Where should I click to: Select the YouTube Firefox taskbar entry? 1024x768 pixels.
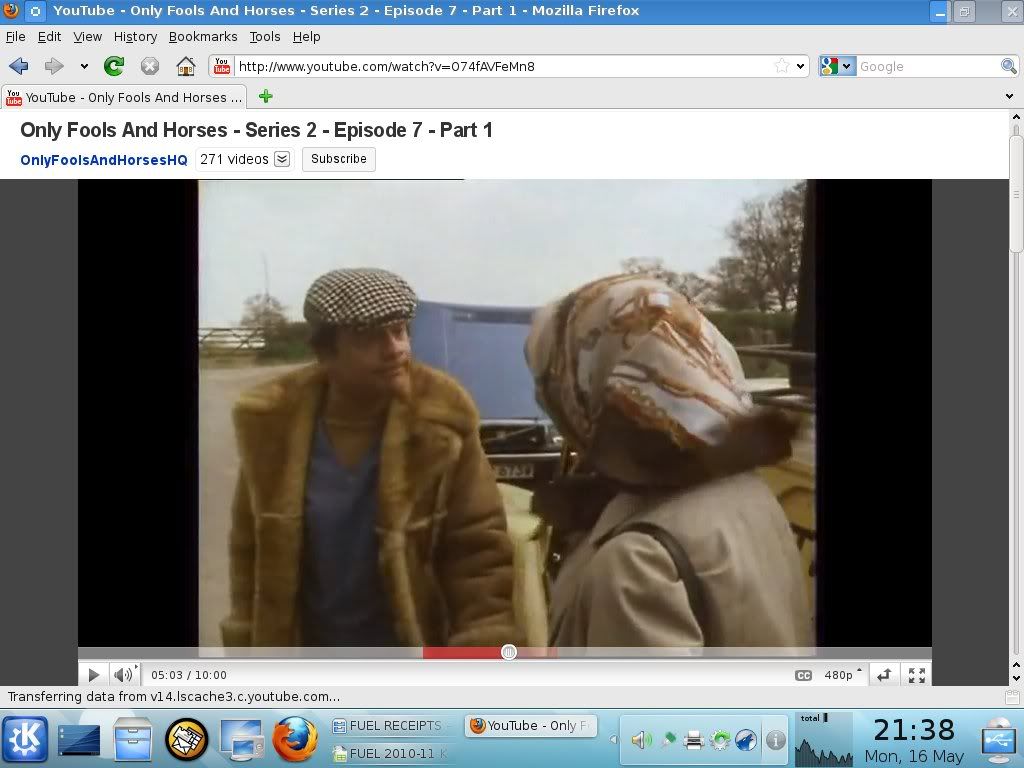(531, 726)
